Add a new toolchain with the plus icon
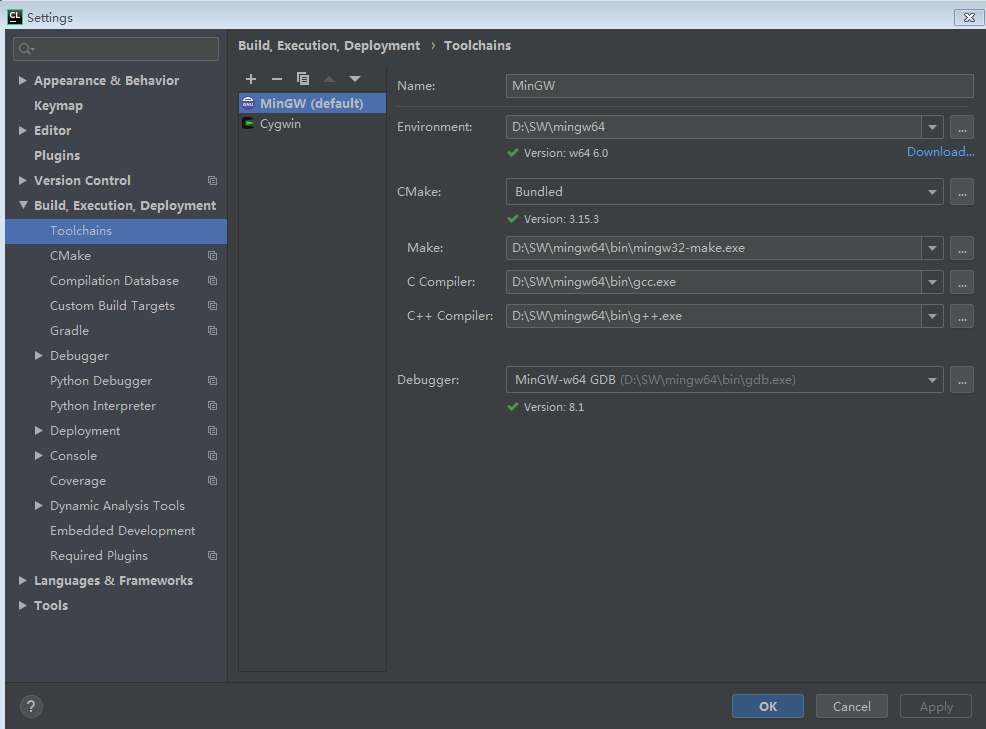 point(251,78)
